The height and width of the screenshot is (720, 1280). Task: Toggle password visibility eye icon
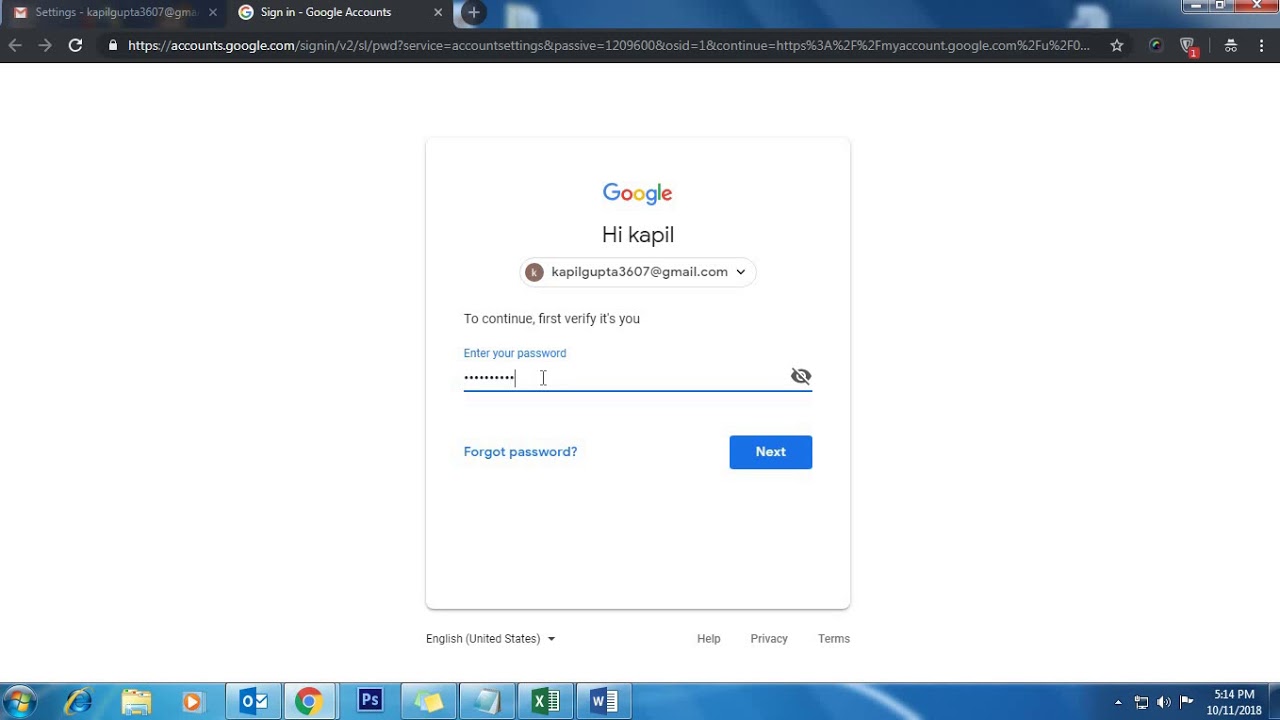[801, 376]
